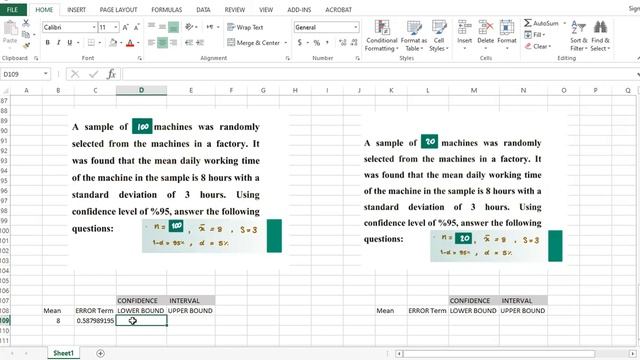This screenshot has width=640, height=360.
Task: Open Conditional Formatting menu
Action: click(x=381, y=36)
